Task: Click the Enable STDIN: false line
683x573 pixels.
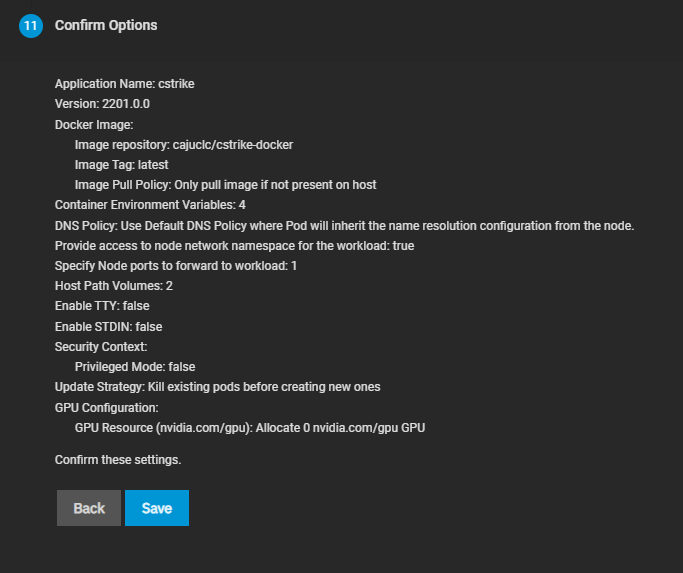Action: [x=108, y=326]
